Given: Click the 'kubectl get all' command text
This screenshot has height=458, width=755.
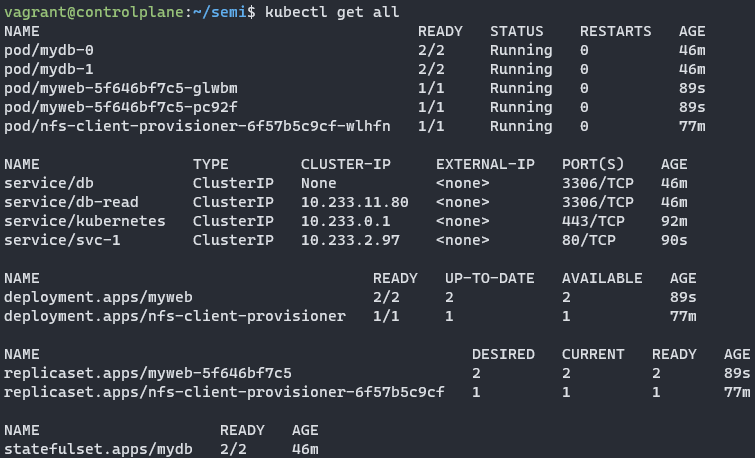Looking at the screenshot, I should [x=332, y=12].
